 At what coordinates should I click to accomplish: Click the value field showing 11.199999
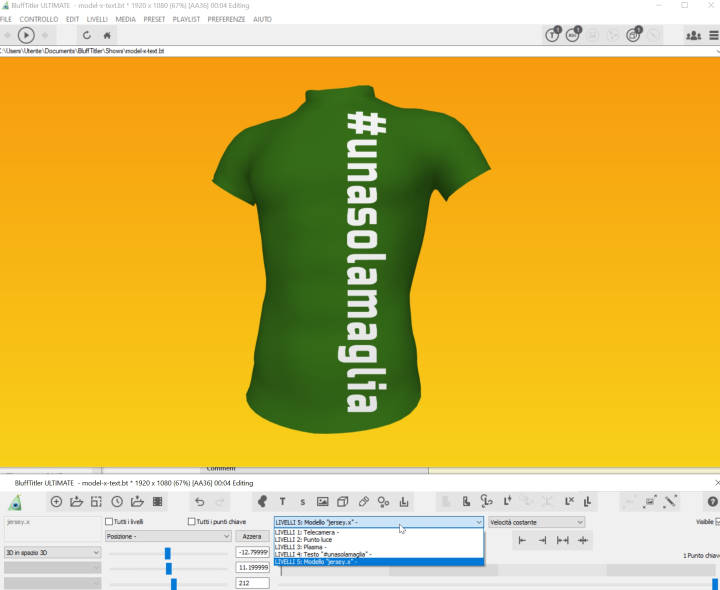[x=253, y=568]
